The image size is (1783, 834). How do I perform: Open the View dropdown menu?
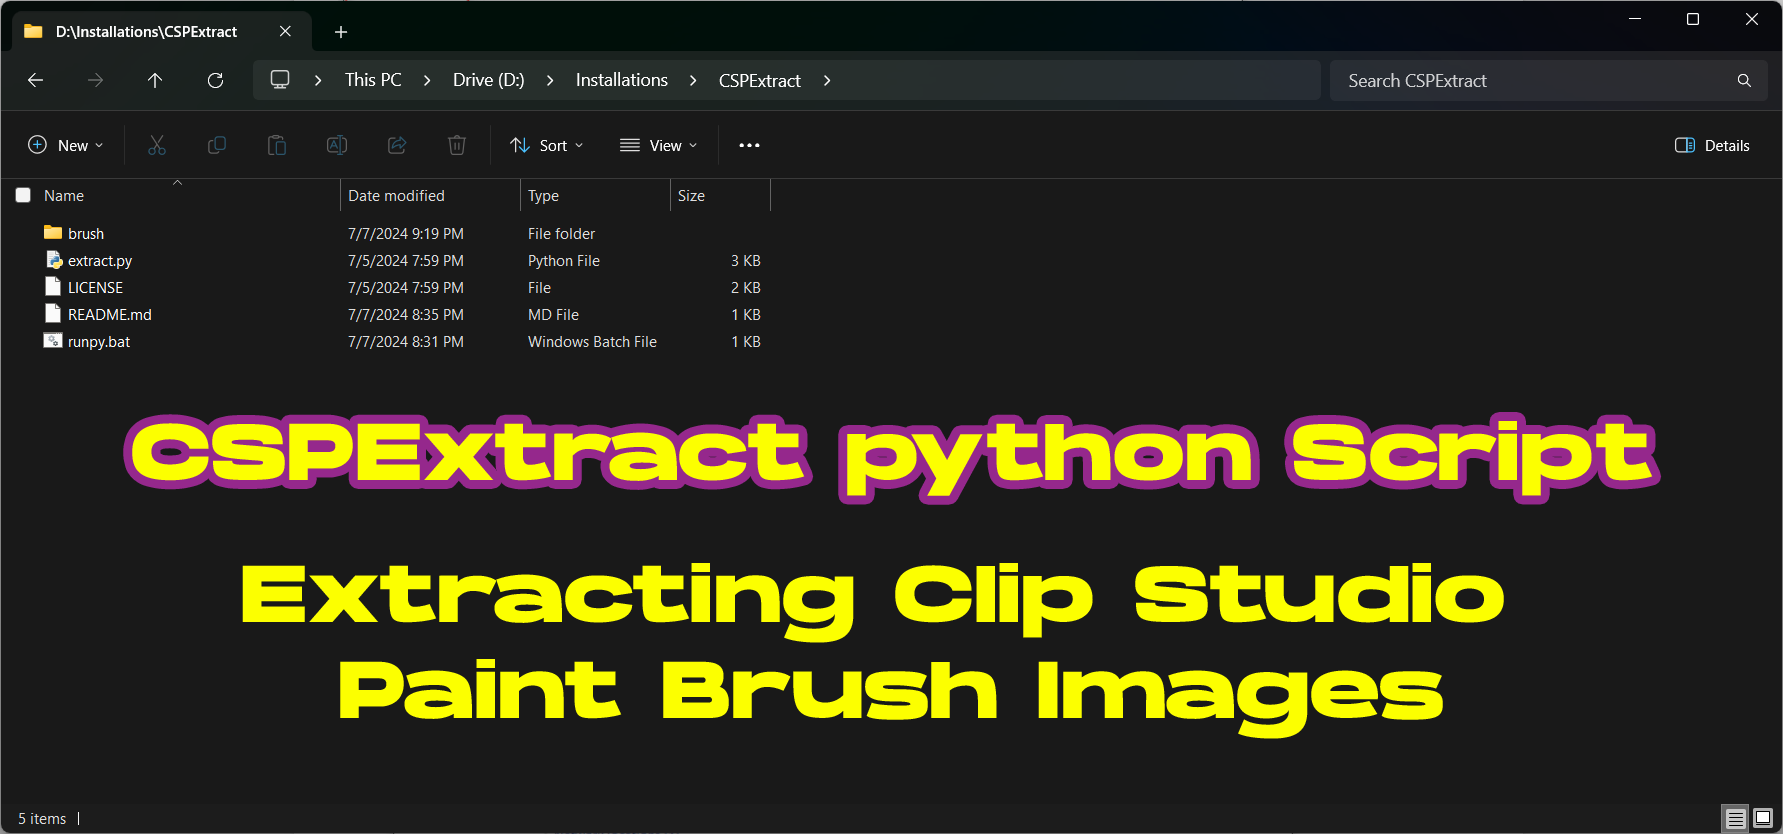(658, 145)
